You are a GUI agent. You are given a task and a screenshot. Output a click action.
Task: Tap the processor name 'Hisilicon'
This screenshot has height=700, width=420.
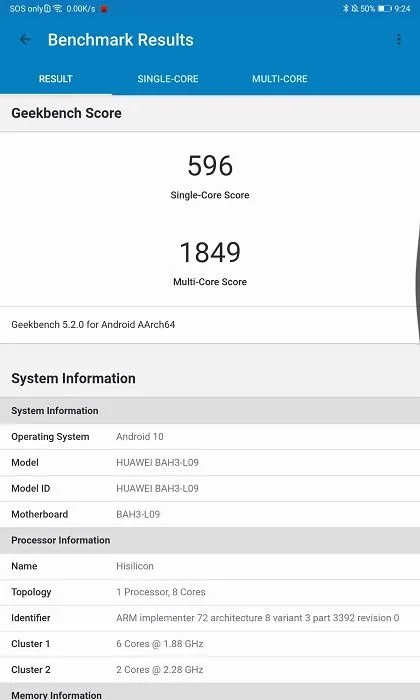pos(135,566)
